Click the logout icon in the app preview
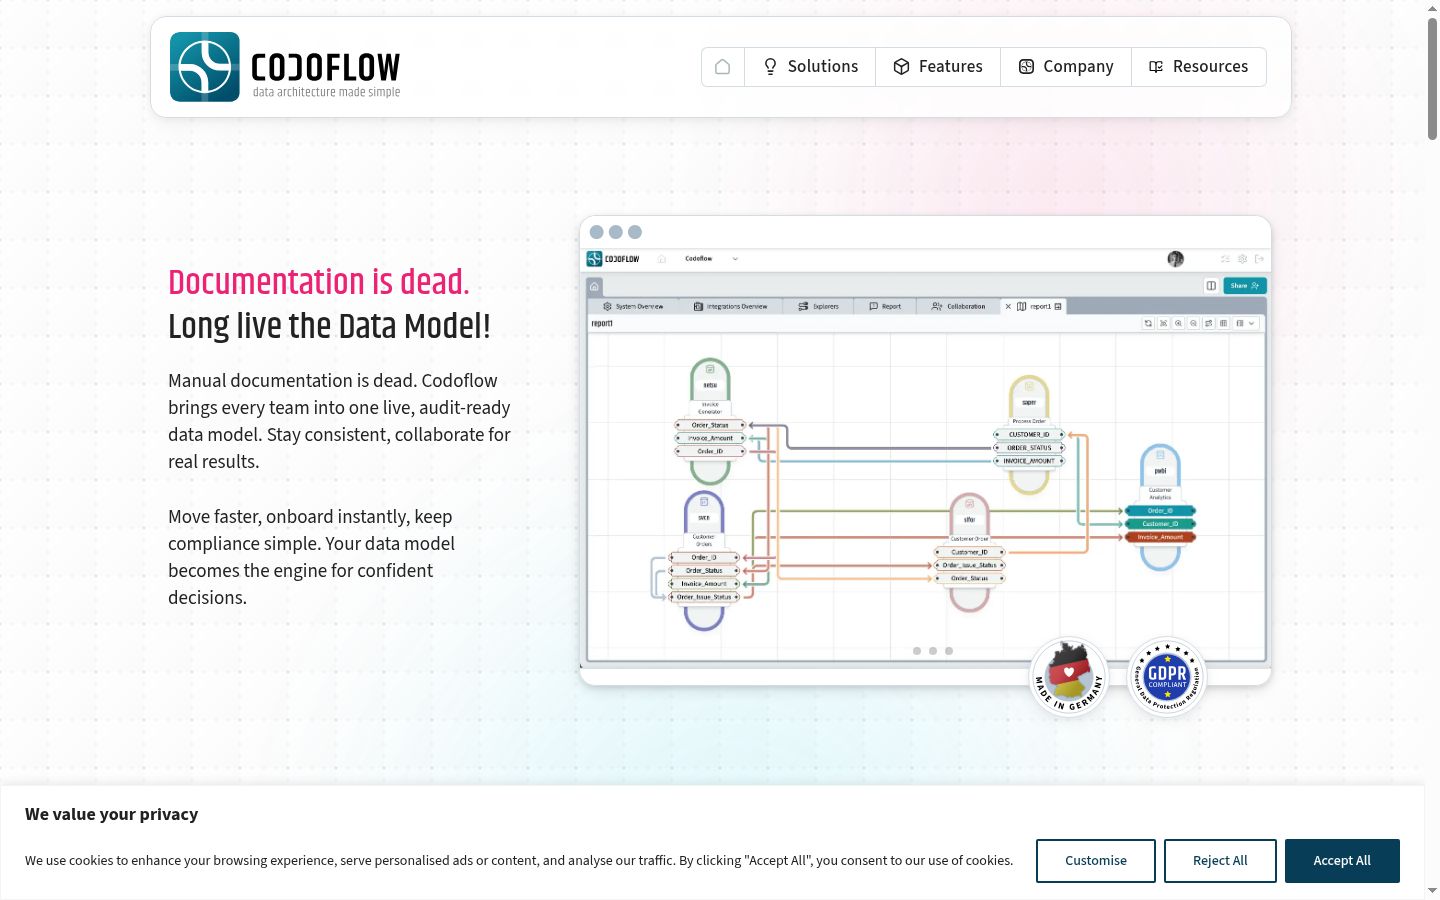 [x=1259, y=259]
